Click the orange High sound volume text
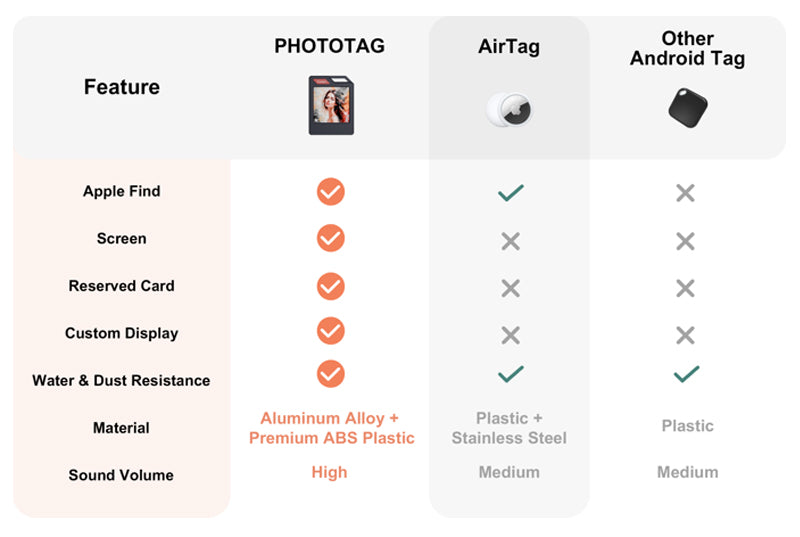The image size is (800, 537). (329, 472)
